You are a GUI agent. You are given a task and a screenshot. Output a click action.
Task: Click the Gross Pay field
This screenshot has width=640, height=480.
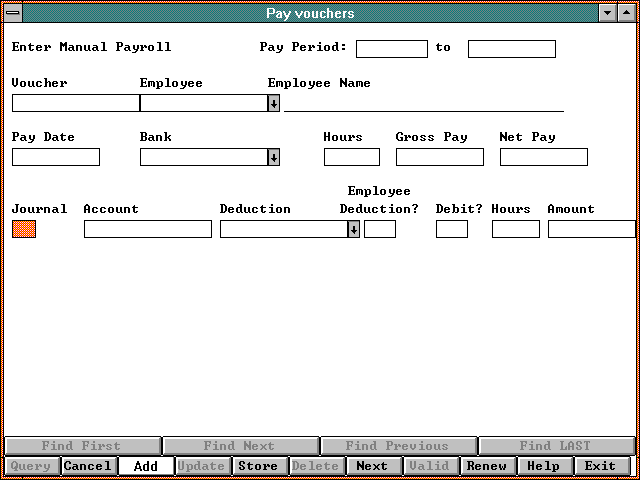440,157
